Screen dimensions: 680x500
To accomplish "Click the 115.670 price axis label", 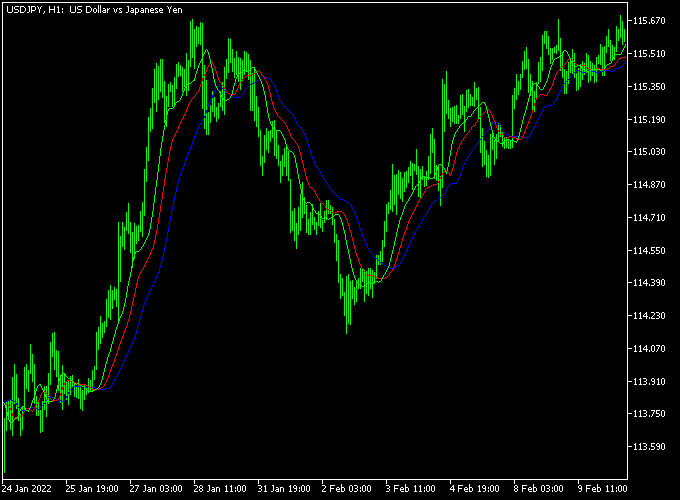I will coord(650,21).
